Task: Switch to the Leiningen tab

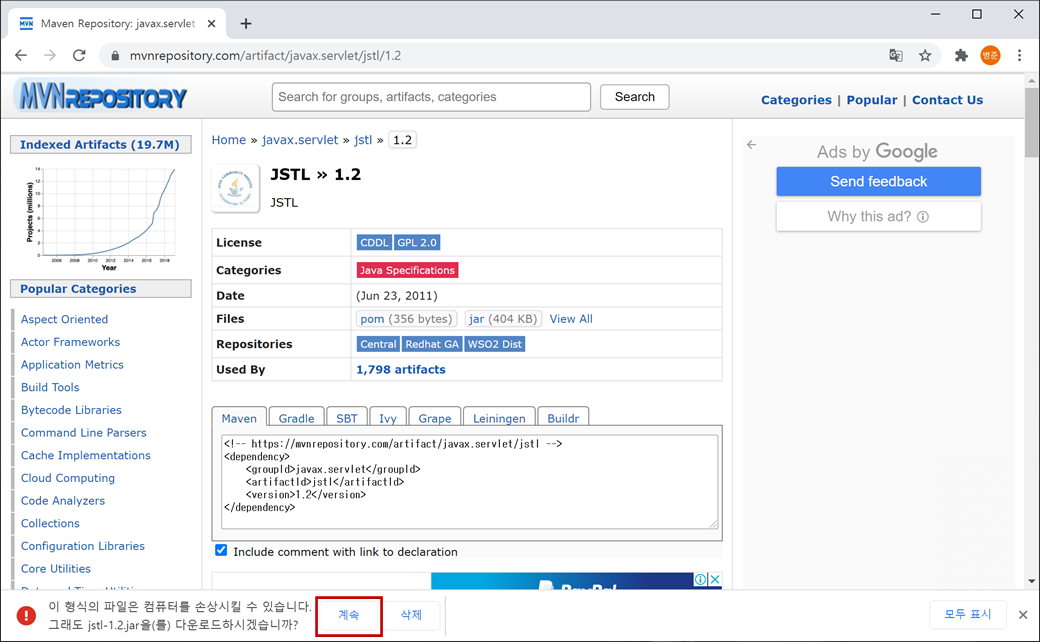Action: click(499, 418)
